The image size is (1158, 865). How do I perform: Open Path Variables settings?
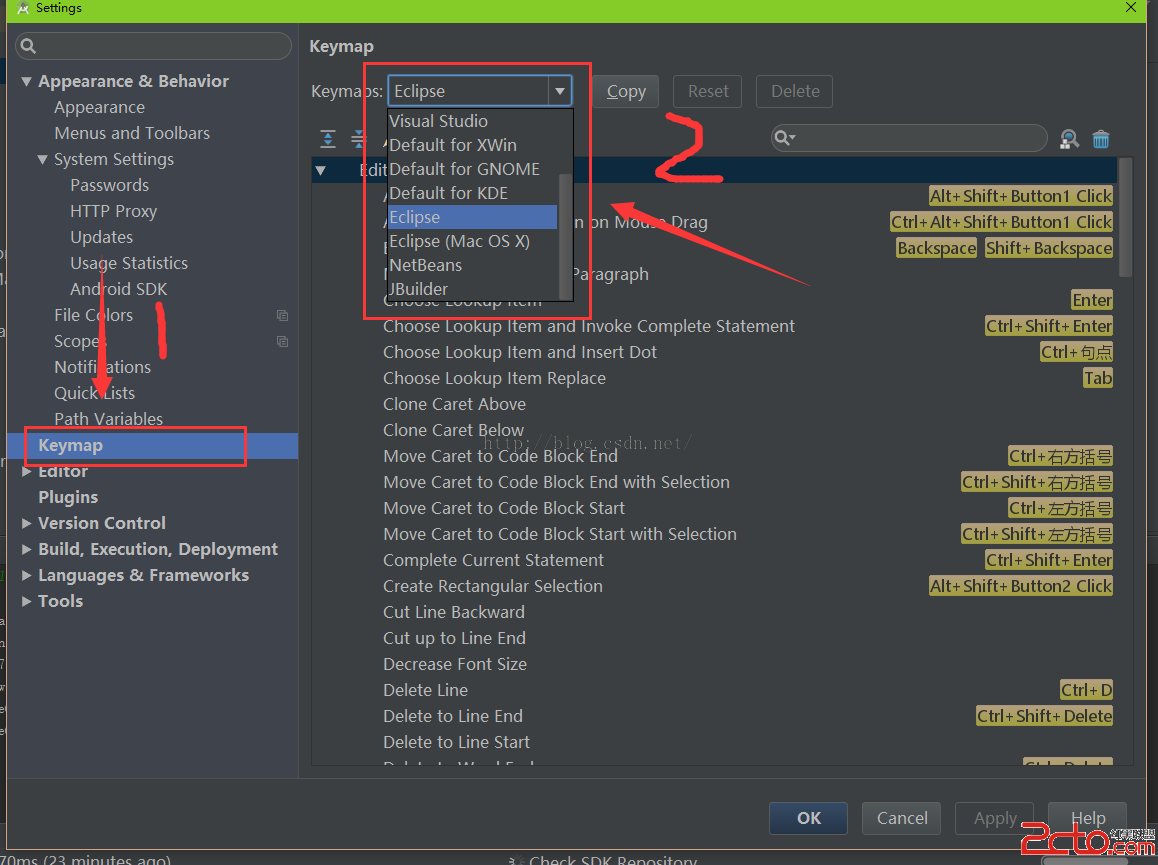(x=109, y=419)
